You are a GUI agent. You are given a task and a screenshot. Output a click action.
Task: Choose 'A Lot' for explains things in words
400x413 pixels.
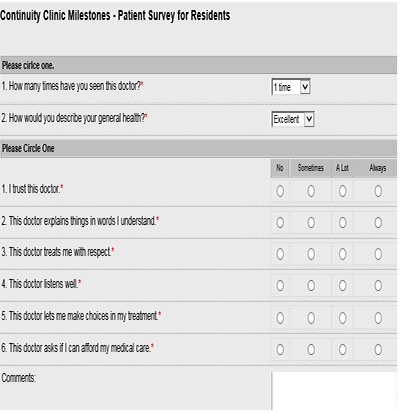coord(342,222)
